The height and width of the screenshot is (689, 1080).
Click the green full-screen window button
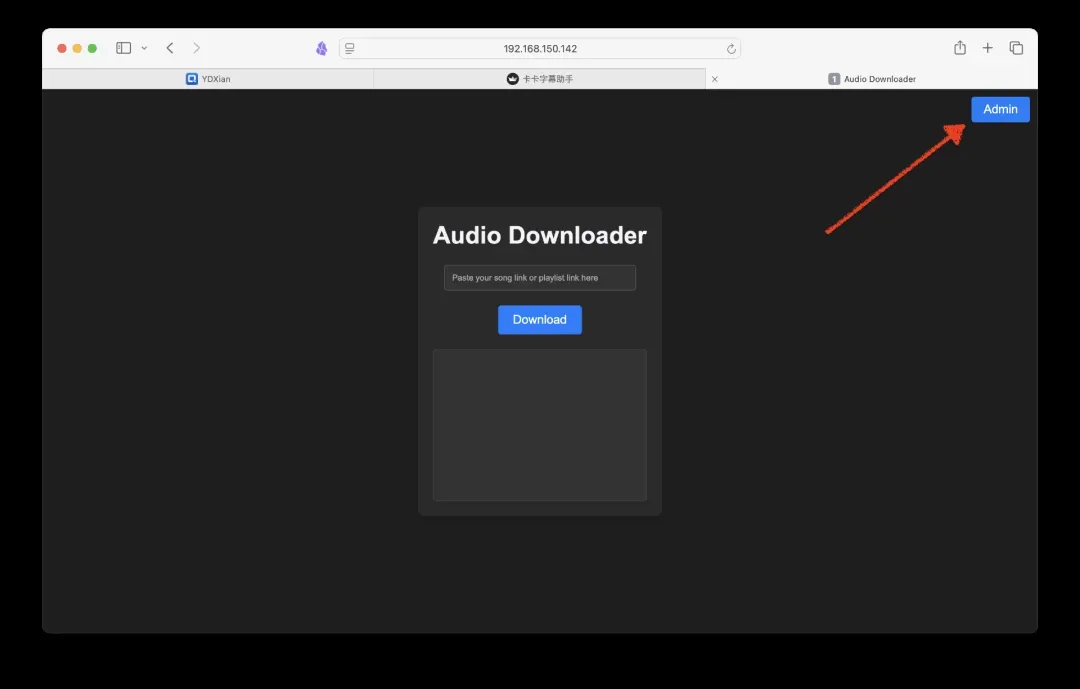point(92,48)
